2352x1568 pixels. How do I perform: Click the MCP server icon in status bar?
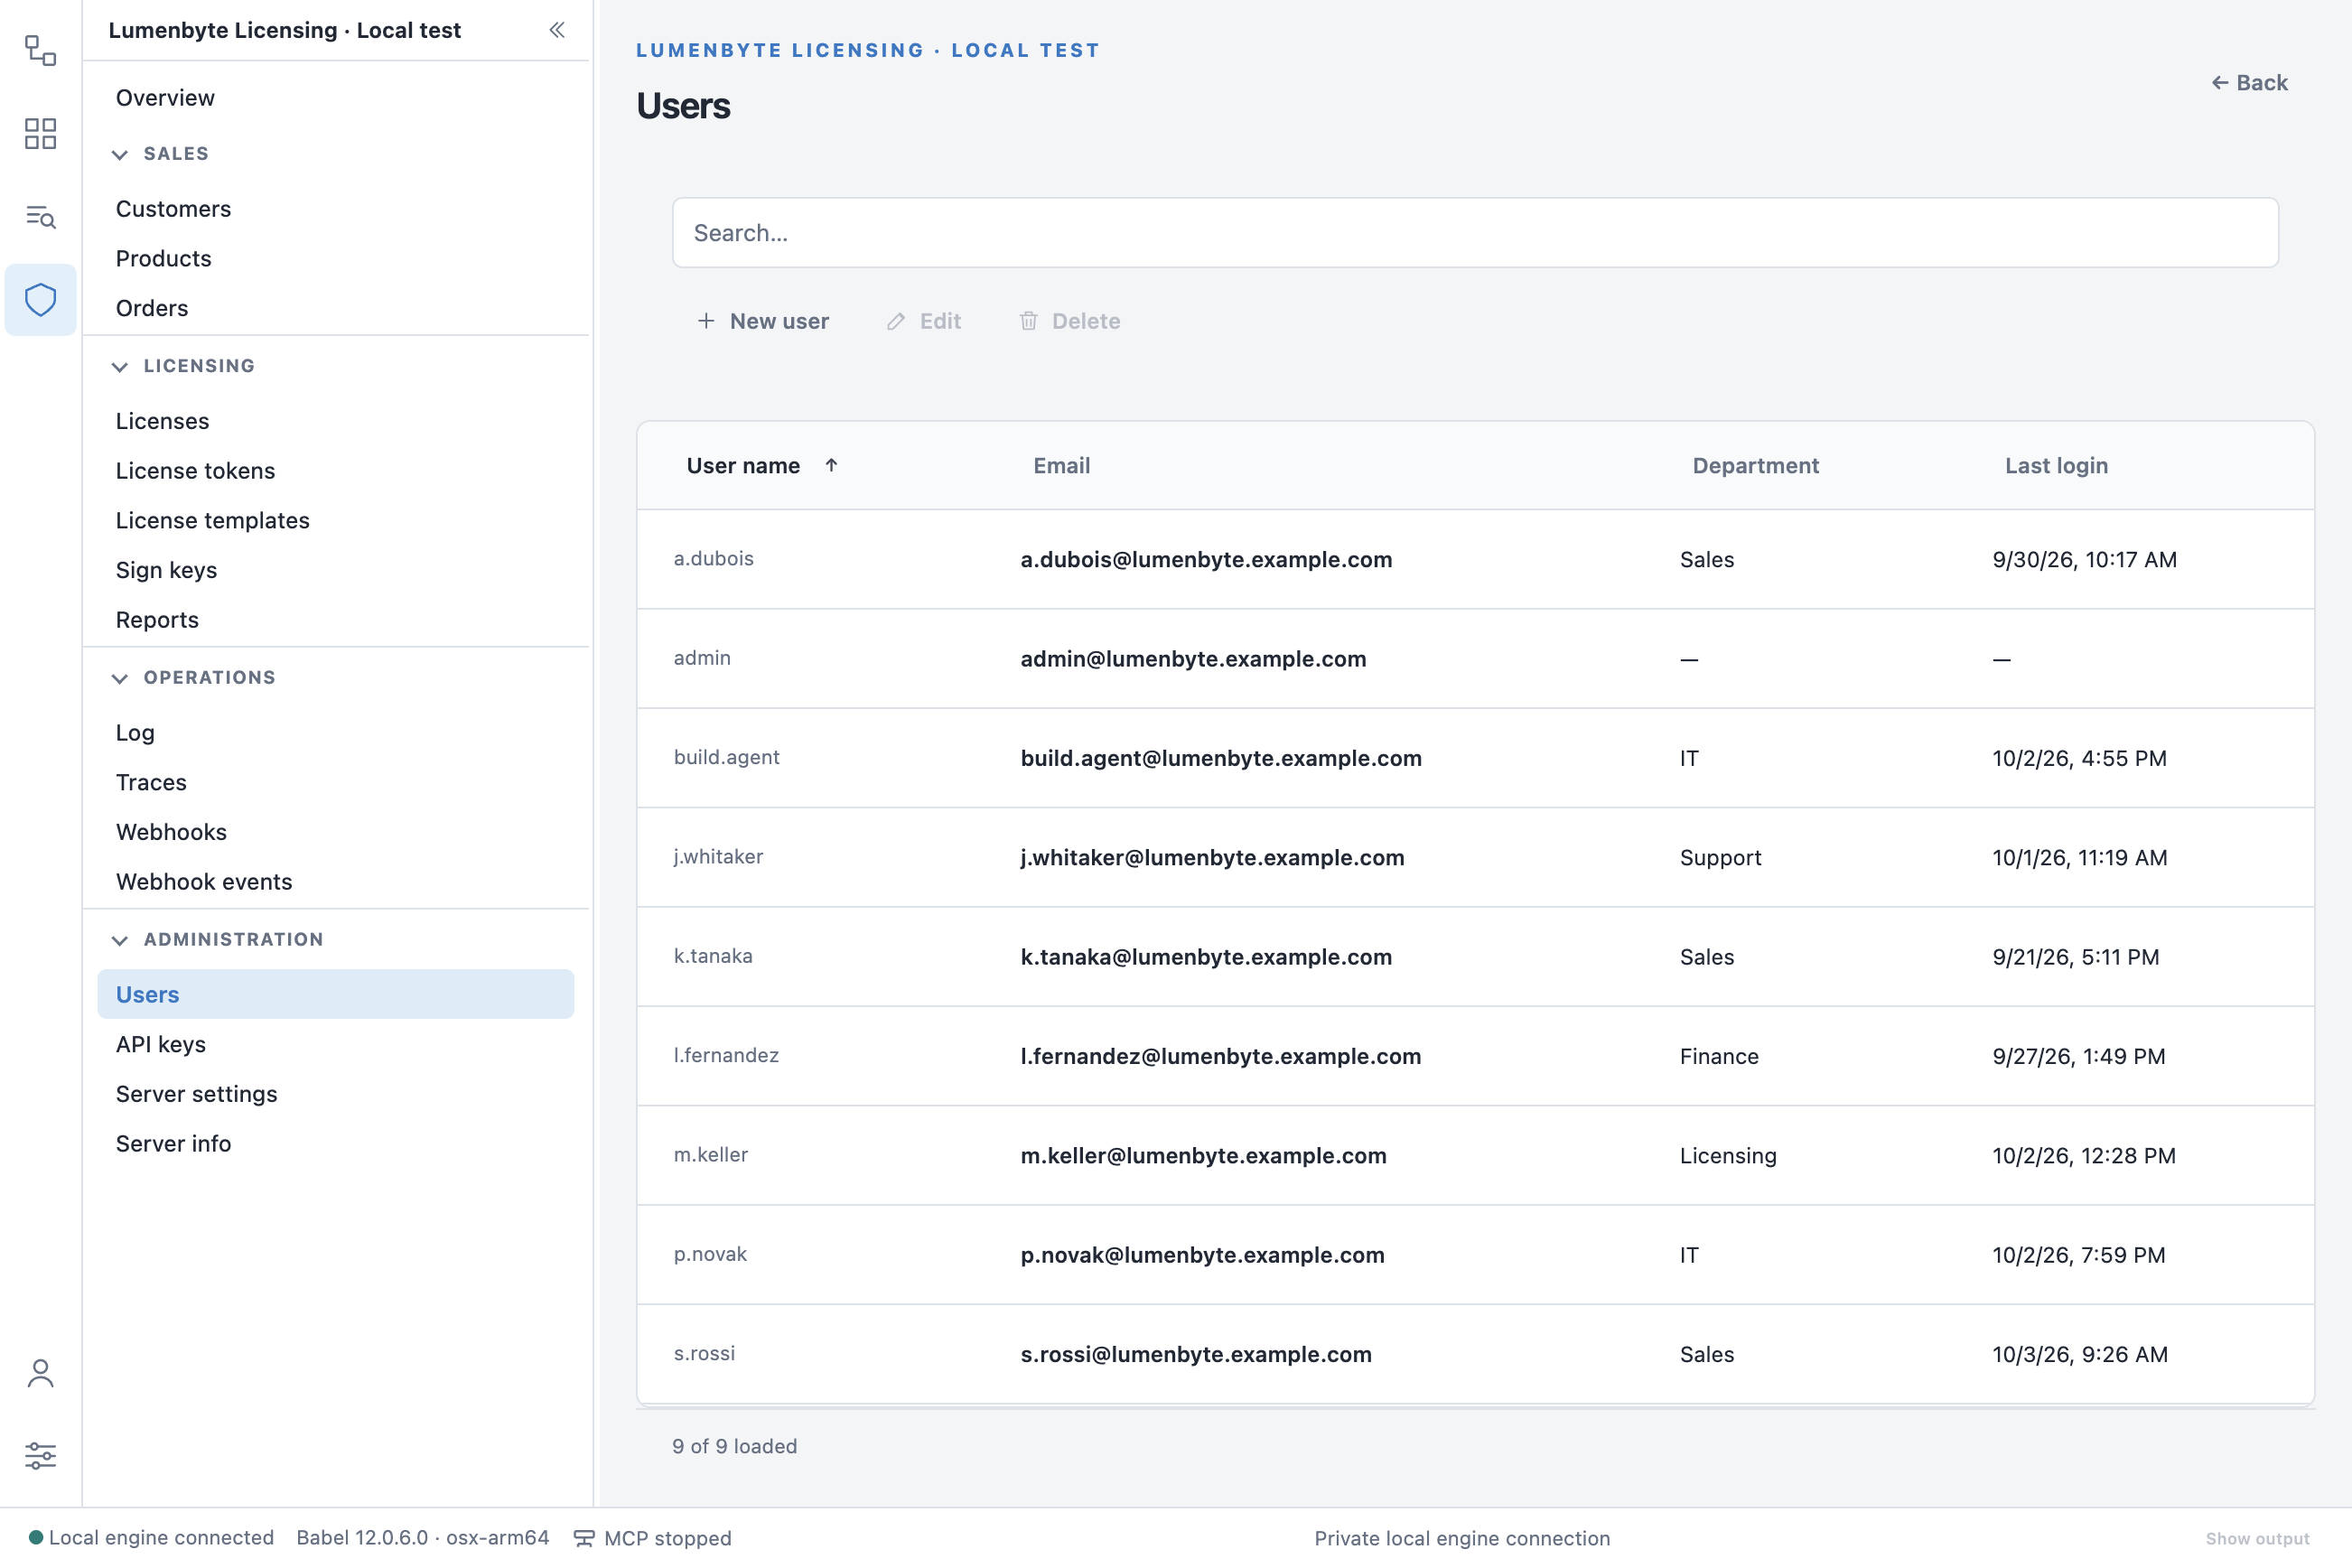click(584, 1538)
